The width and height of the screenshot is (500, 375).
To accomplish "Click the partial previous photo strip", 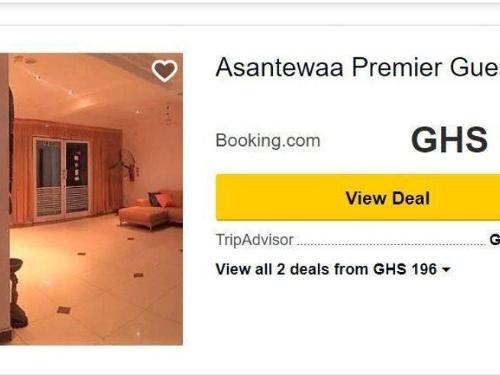I will tap(4, 199).
